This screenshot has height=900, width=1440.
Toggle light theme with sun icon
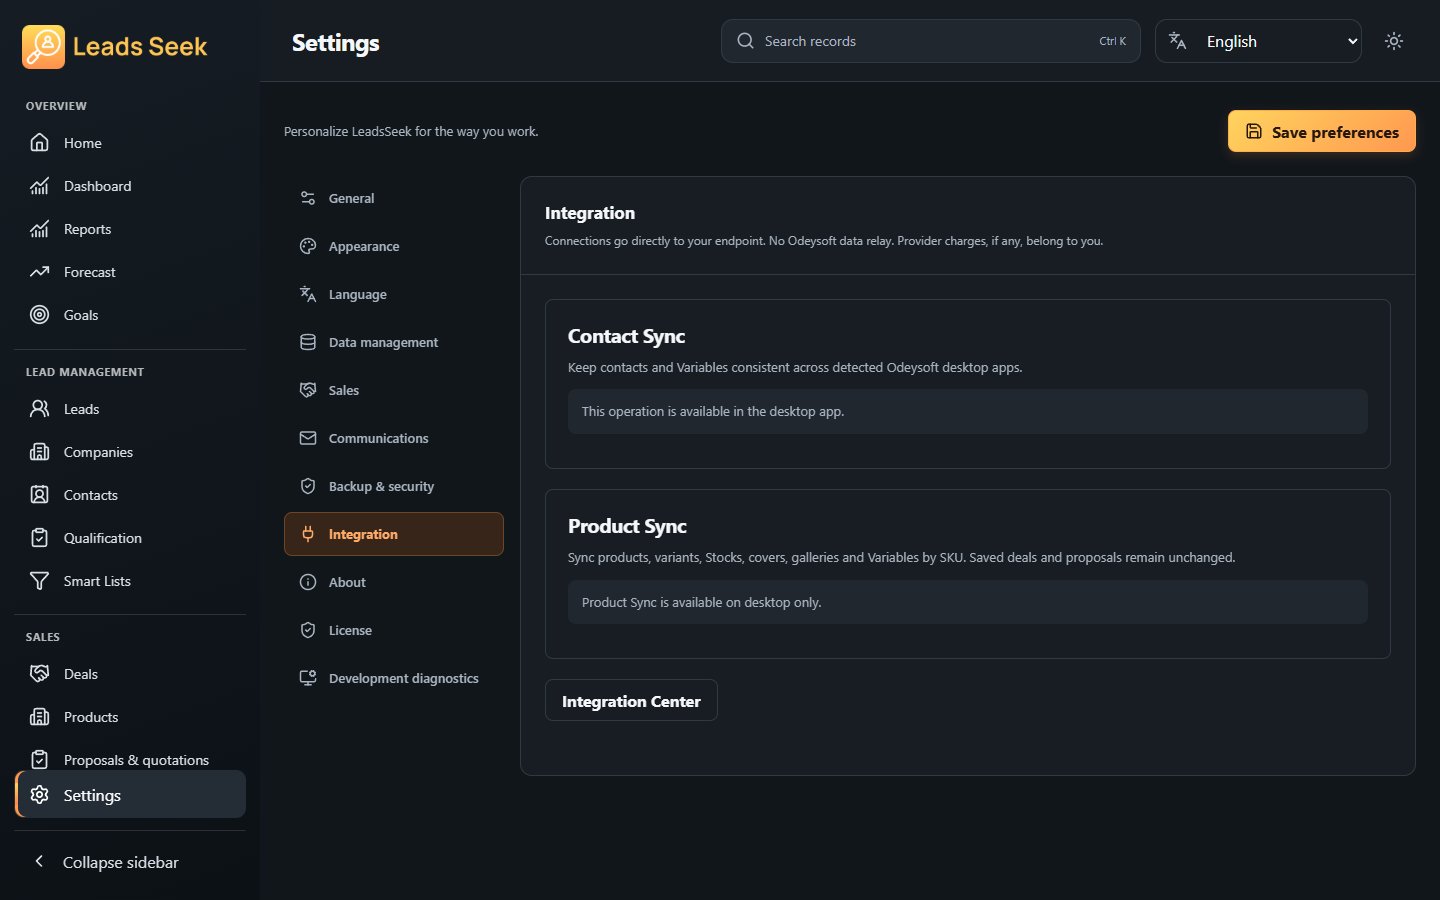click(x=1394, y=41)
